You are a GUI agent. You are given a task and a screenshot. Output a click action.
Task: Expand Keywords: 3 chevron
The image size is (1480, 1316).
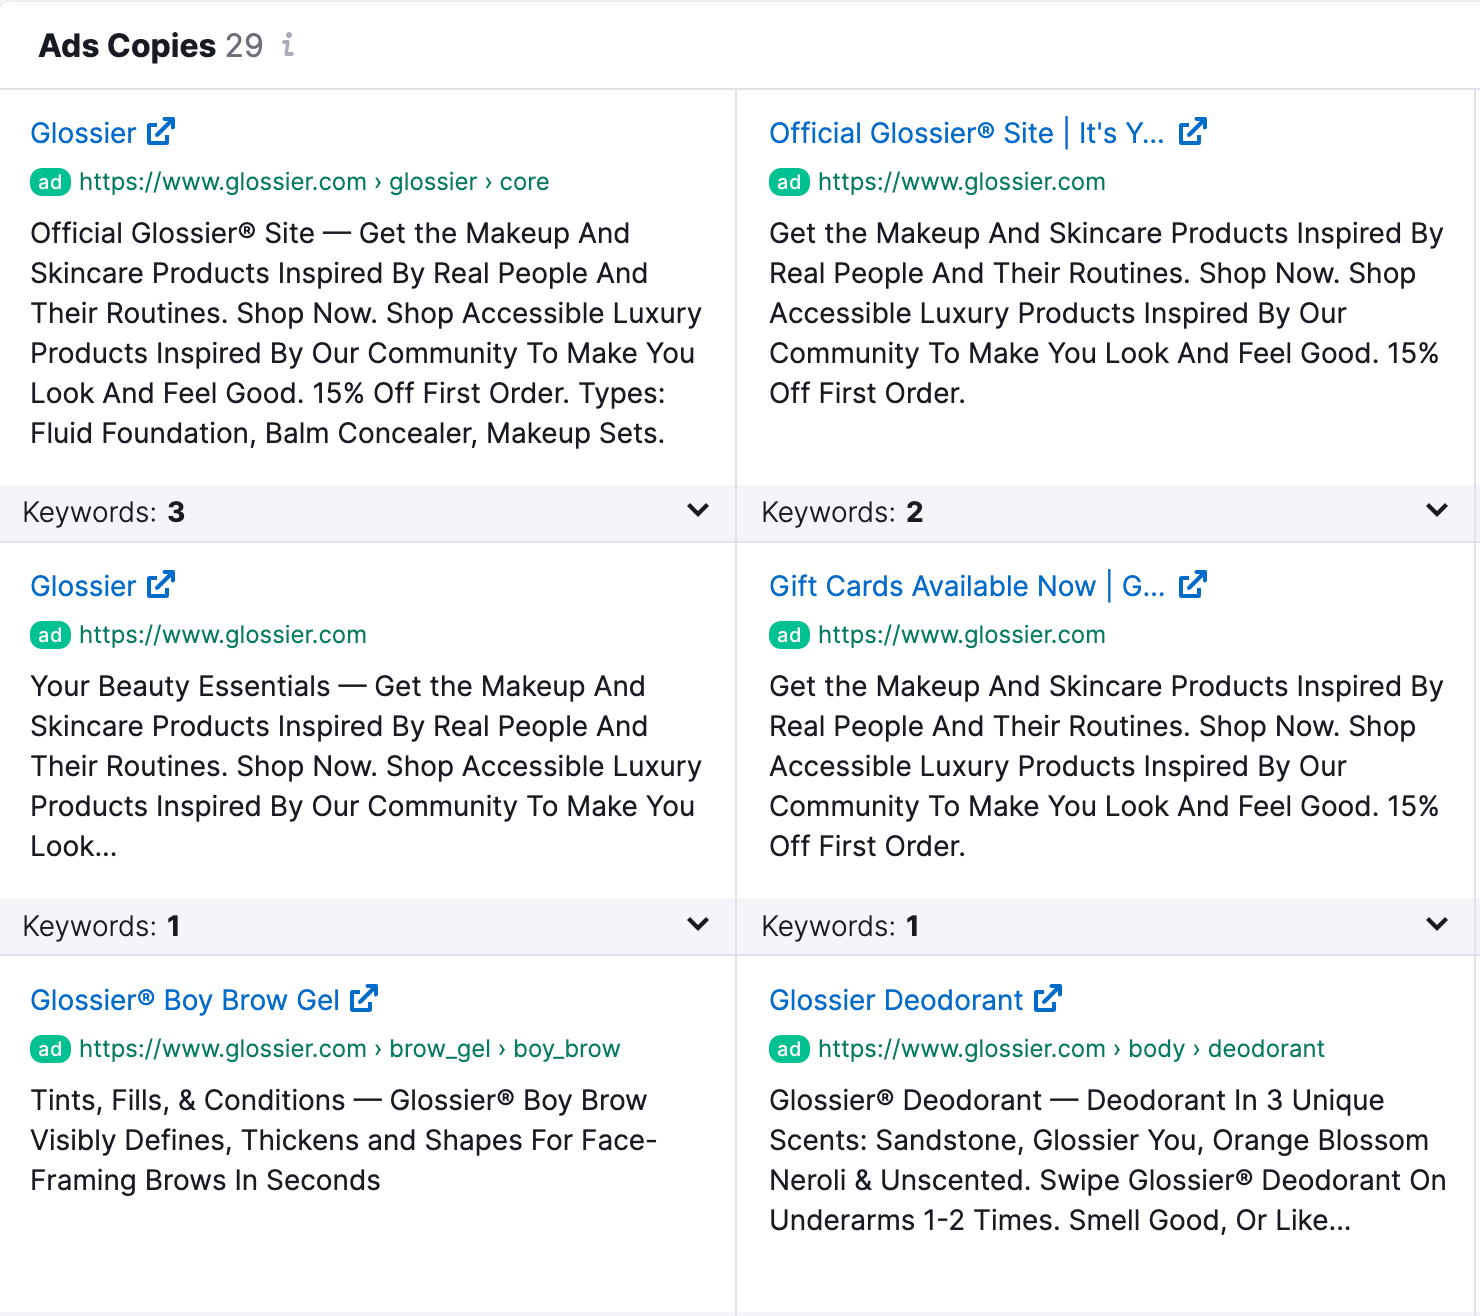coord(698,511)
